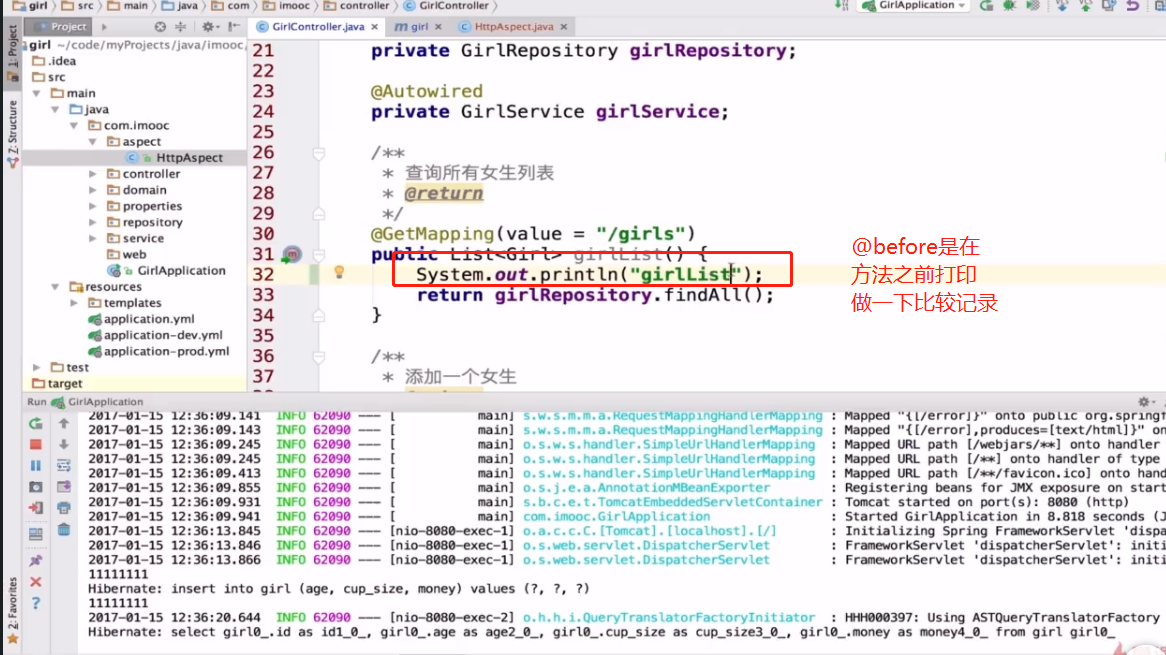Viewport: 1166px width, 655px height.
Task: Print console output with printer icon
Action: coord(64,509)
